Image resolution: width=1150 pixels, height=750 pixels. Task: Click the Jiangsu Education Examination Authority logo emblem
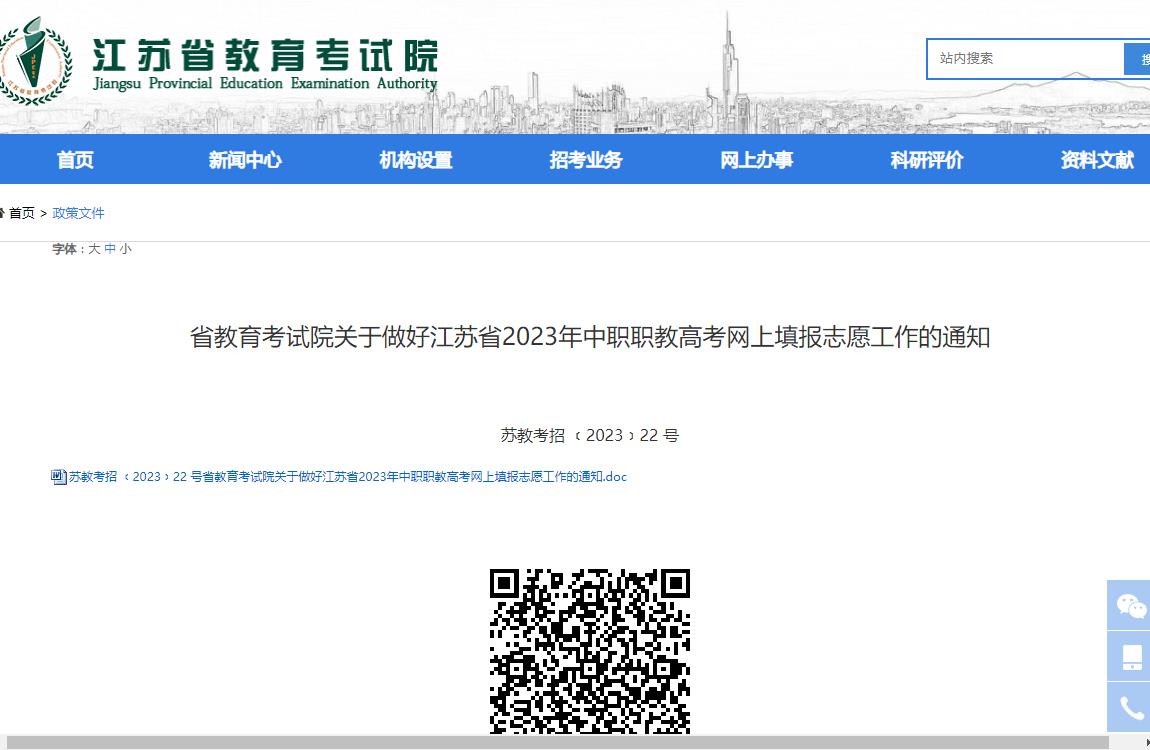click(x=34, y=62)
